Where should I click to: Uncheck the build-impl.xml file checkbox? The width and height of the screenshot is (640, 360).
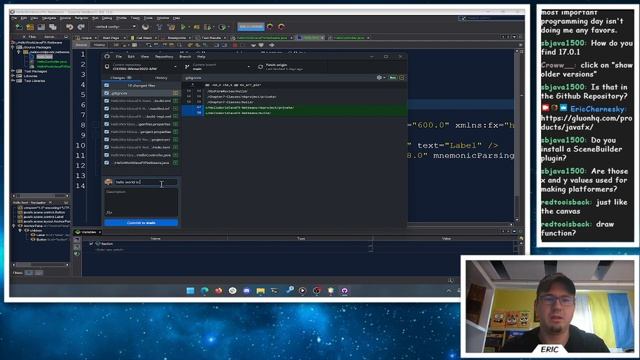(x=107, y=116)
